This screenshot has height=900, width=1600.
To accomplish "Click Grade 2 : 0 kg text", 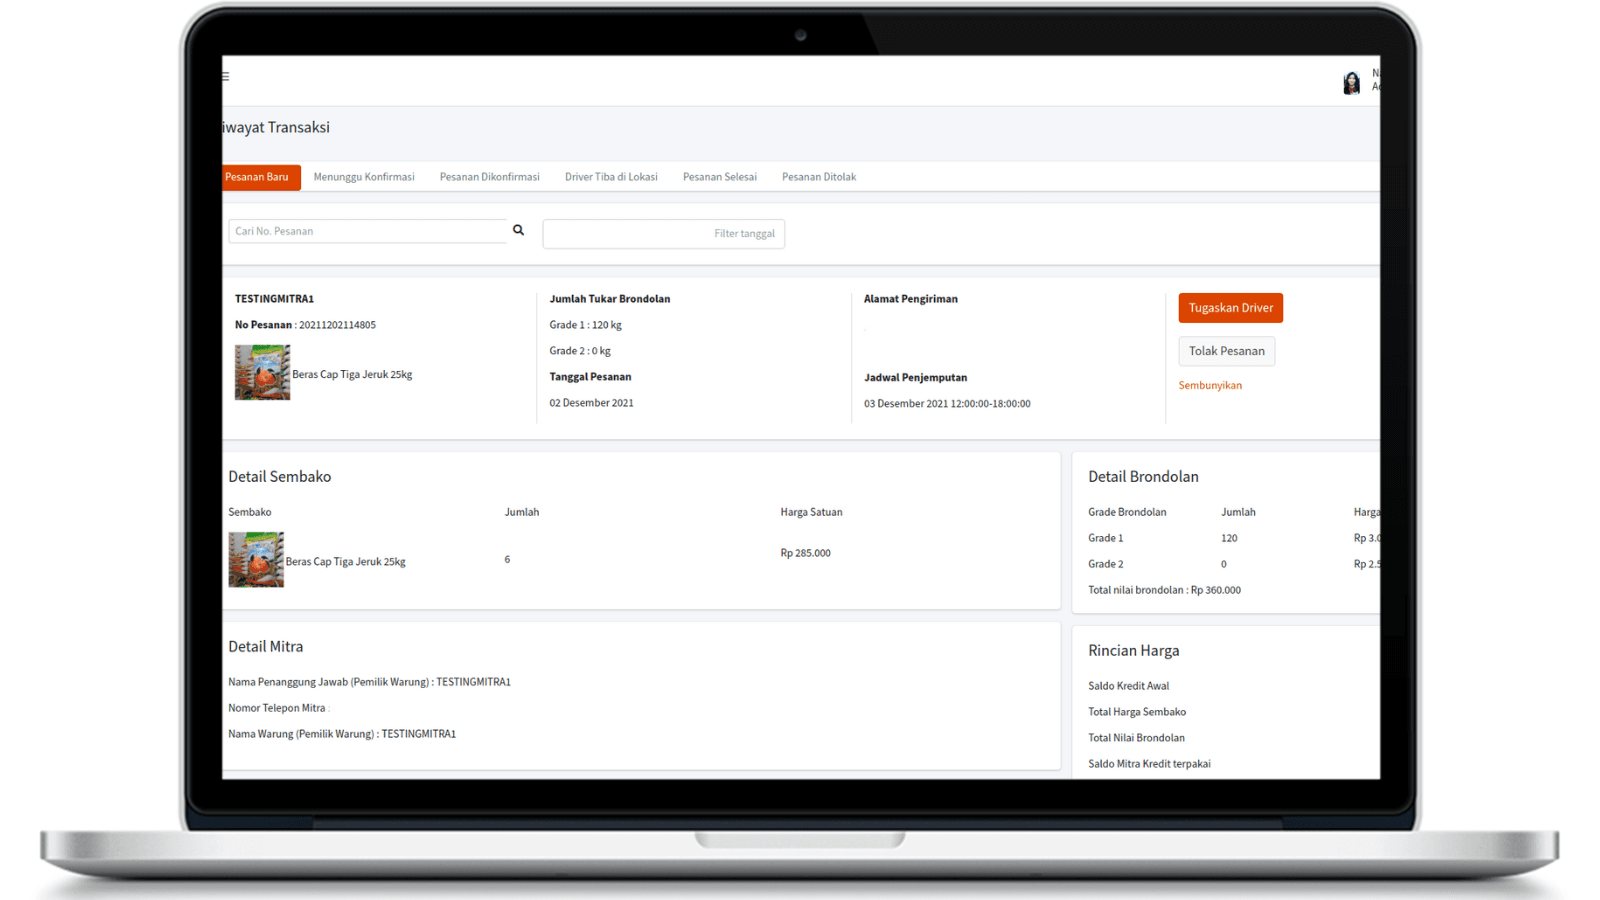I will tap(580, 351).
